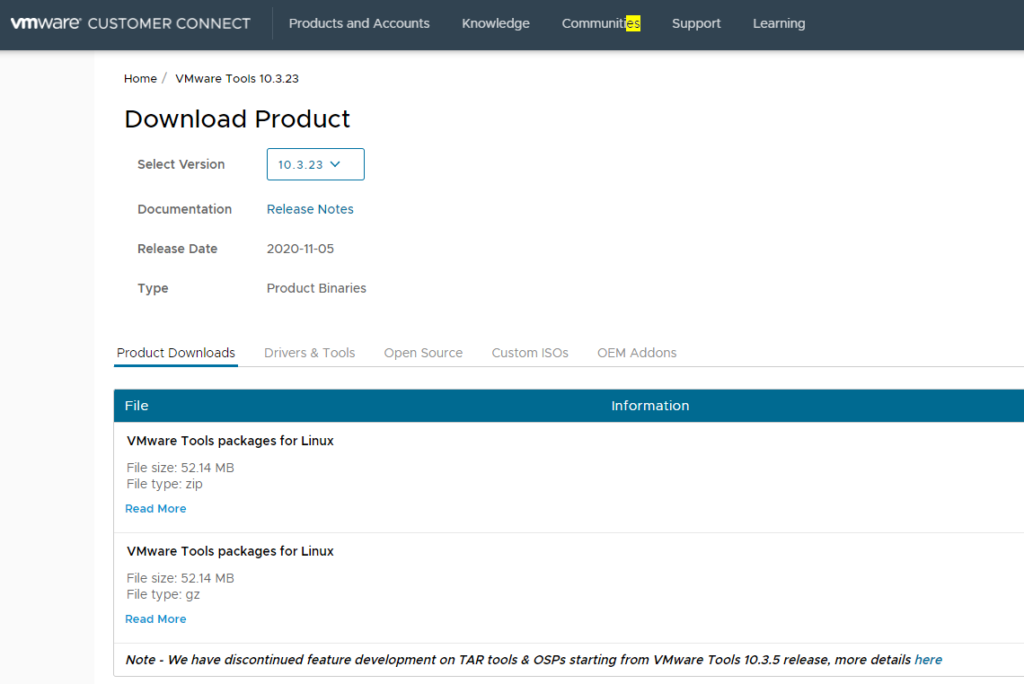Go to Home breadcrumb link

[140, 78]
